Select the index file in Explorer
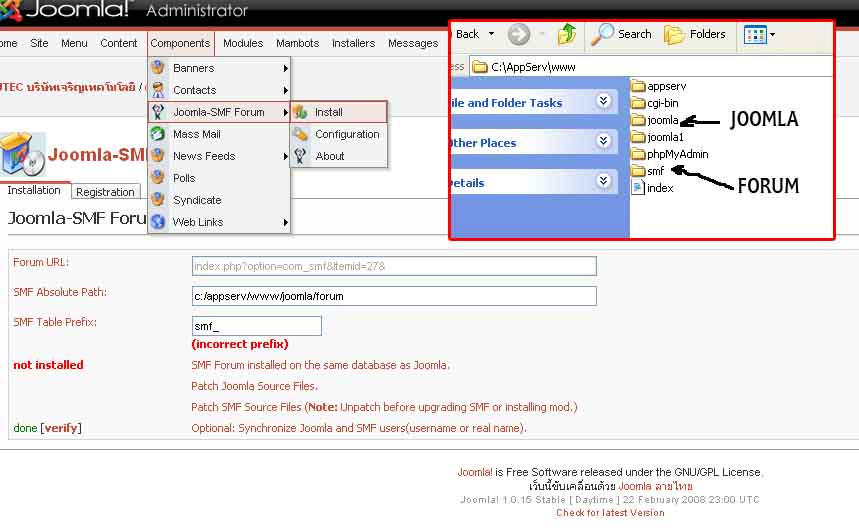Viewport: 859px width, 532px height. point(652,188)
